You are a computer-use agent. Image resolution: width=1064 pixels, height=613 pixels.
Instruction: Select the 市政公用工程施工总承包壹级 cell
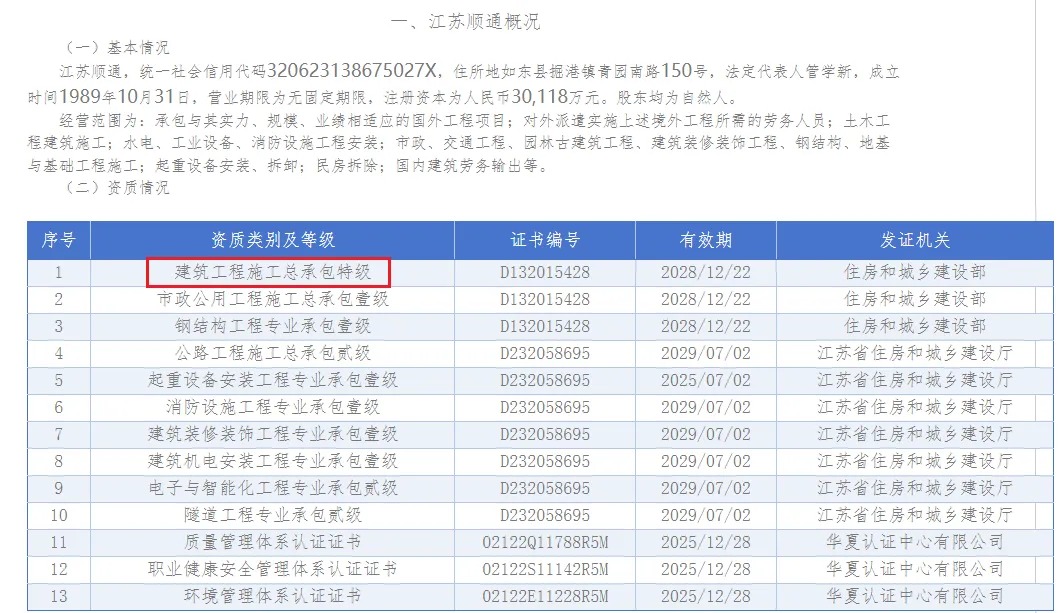[272, 299]
